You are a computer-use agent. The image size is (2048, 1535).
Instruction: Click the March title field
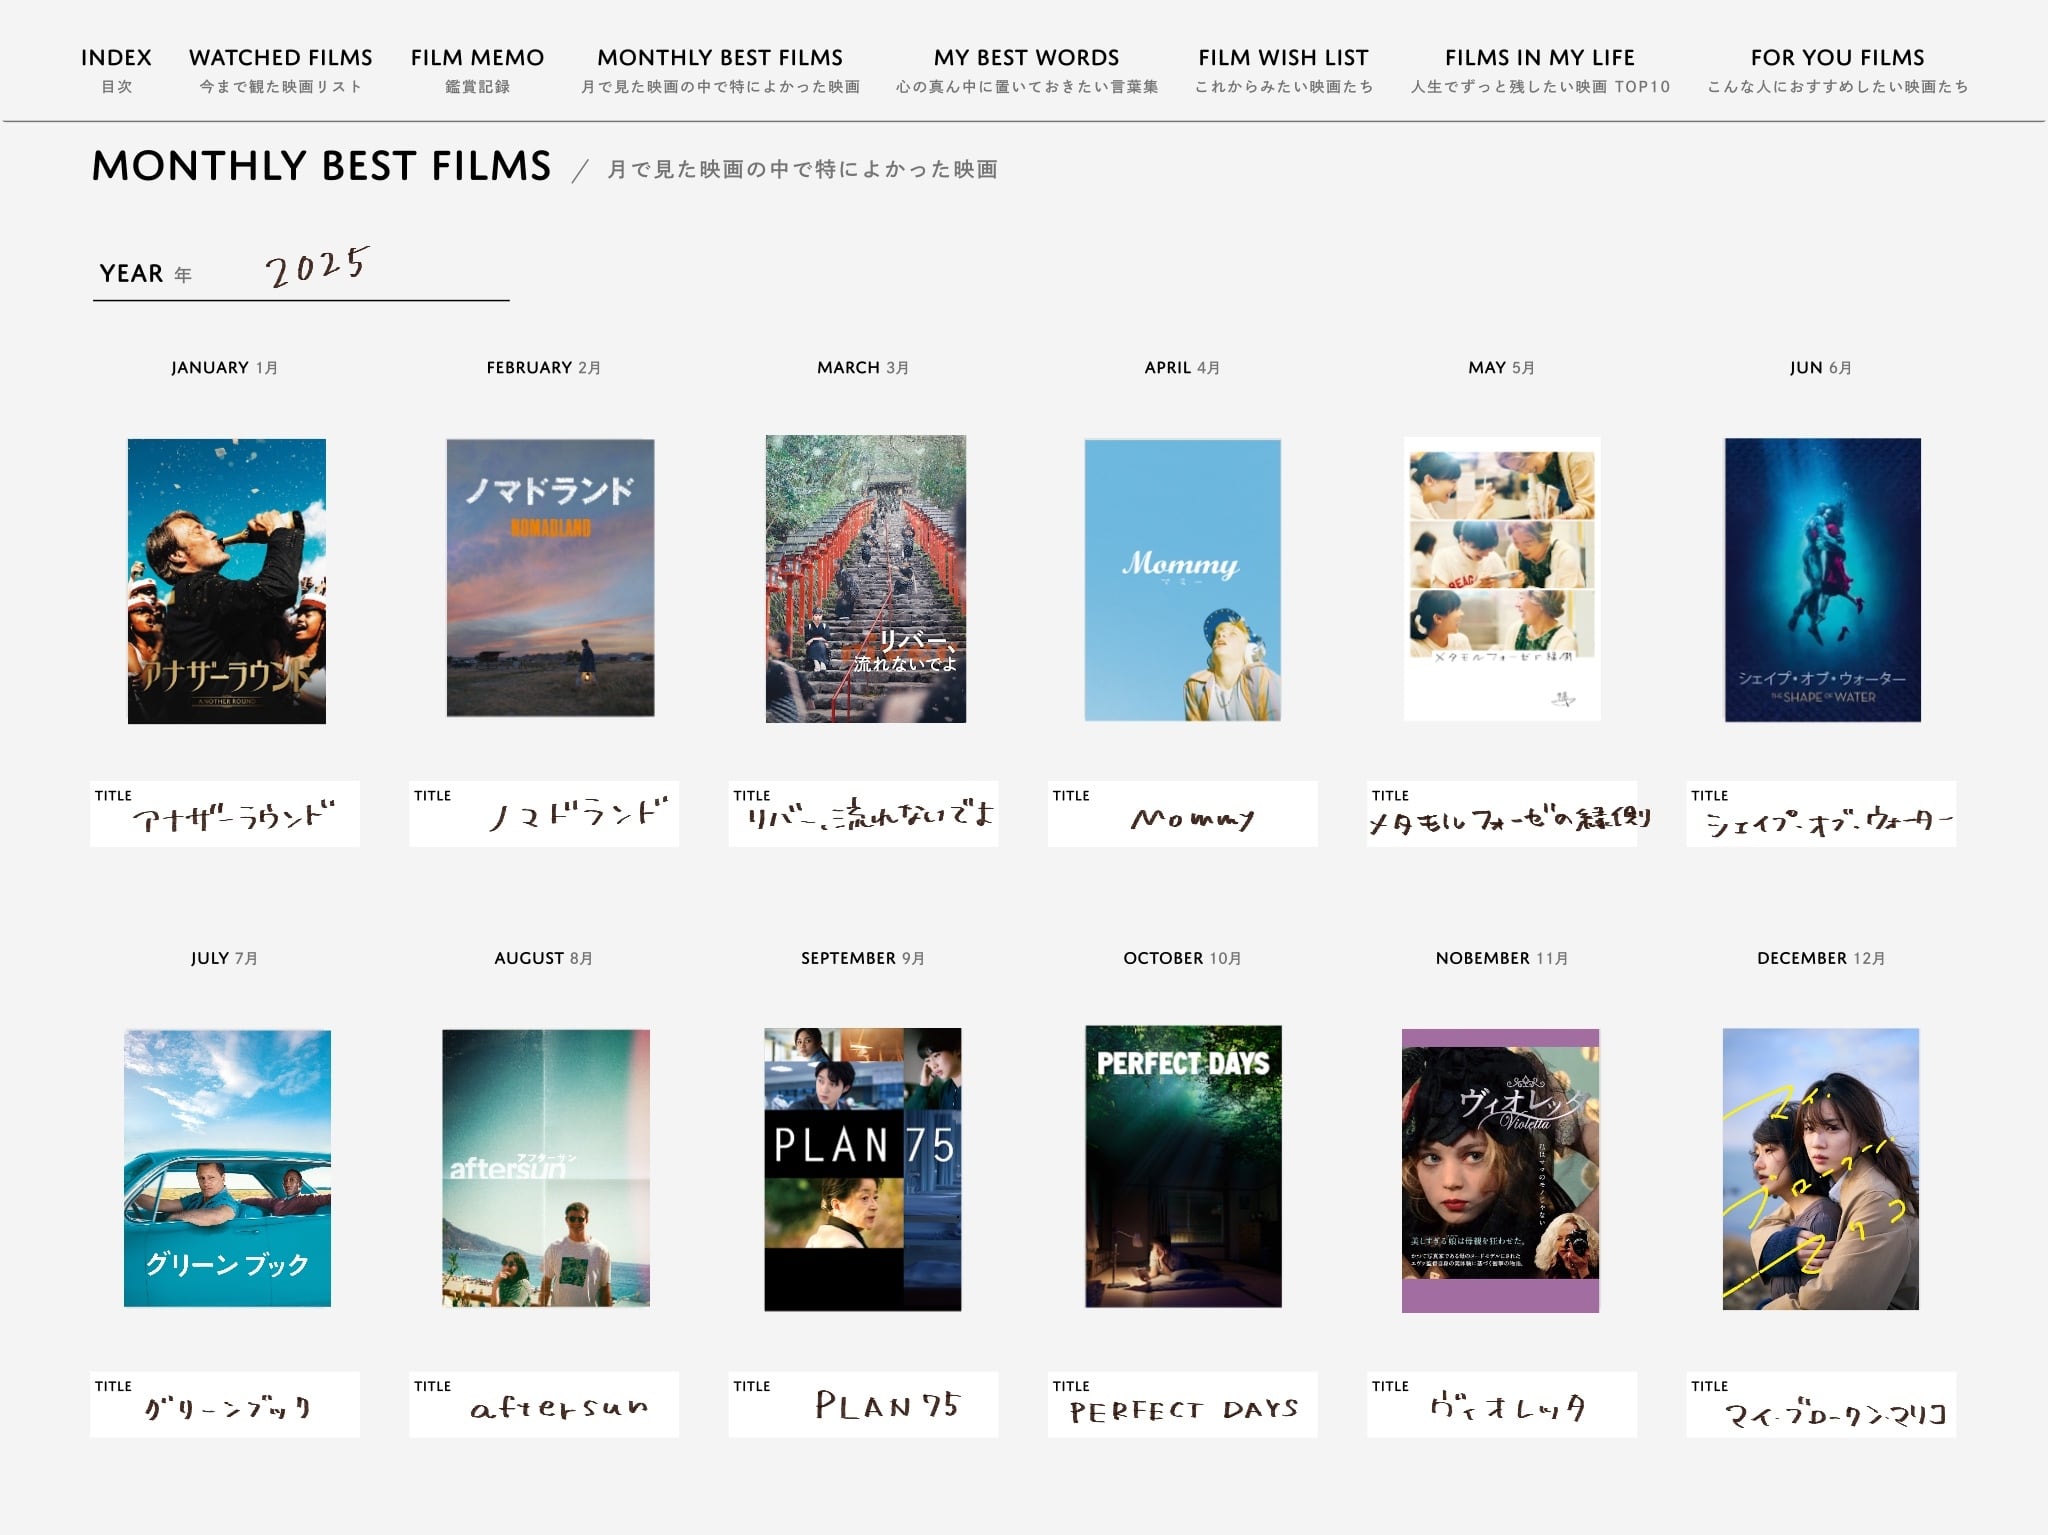coord(863,814)
